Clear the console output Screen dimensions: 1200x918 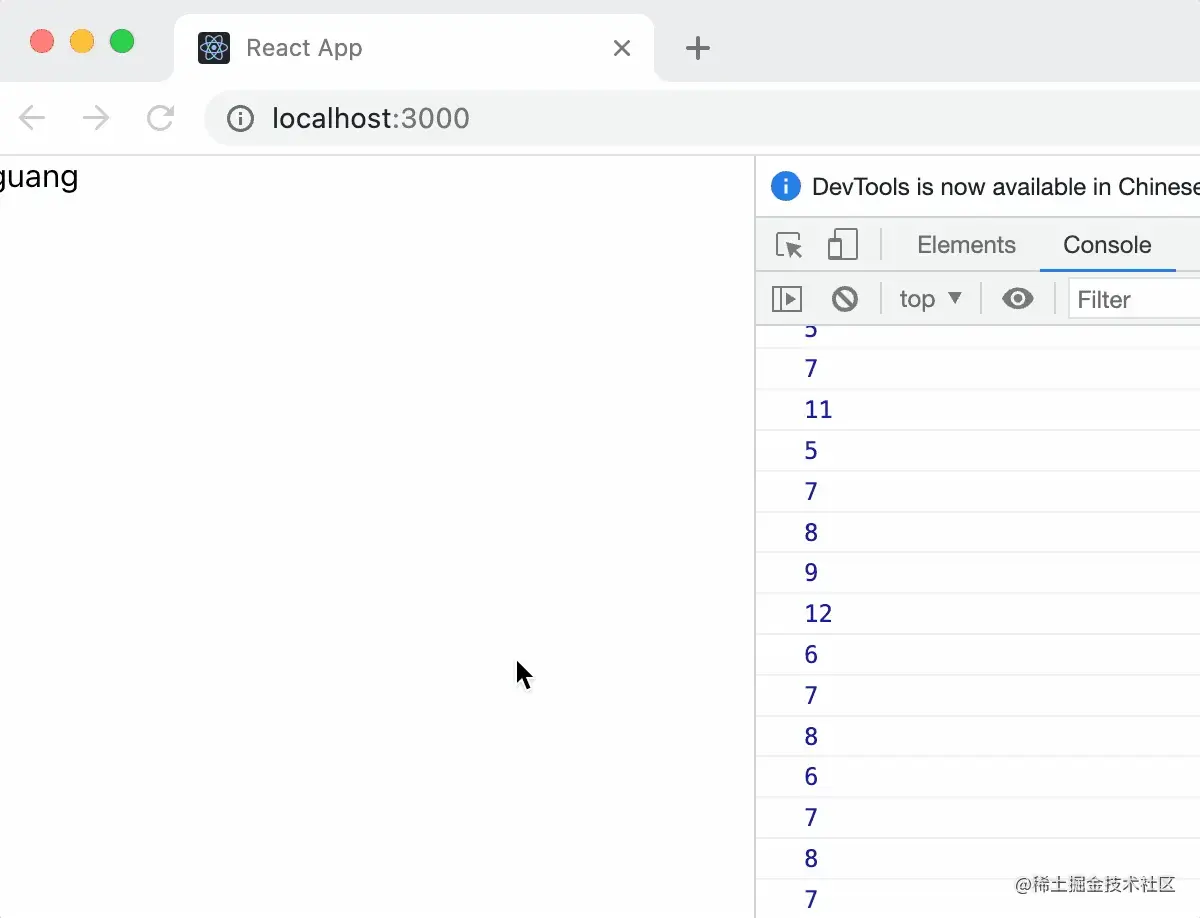click(845, 298)
